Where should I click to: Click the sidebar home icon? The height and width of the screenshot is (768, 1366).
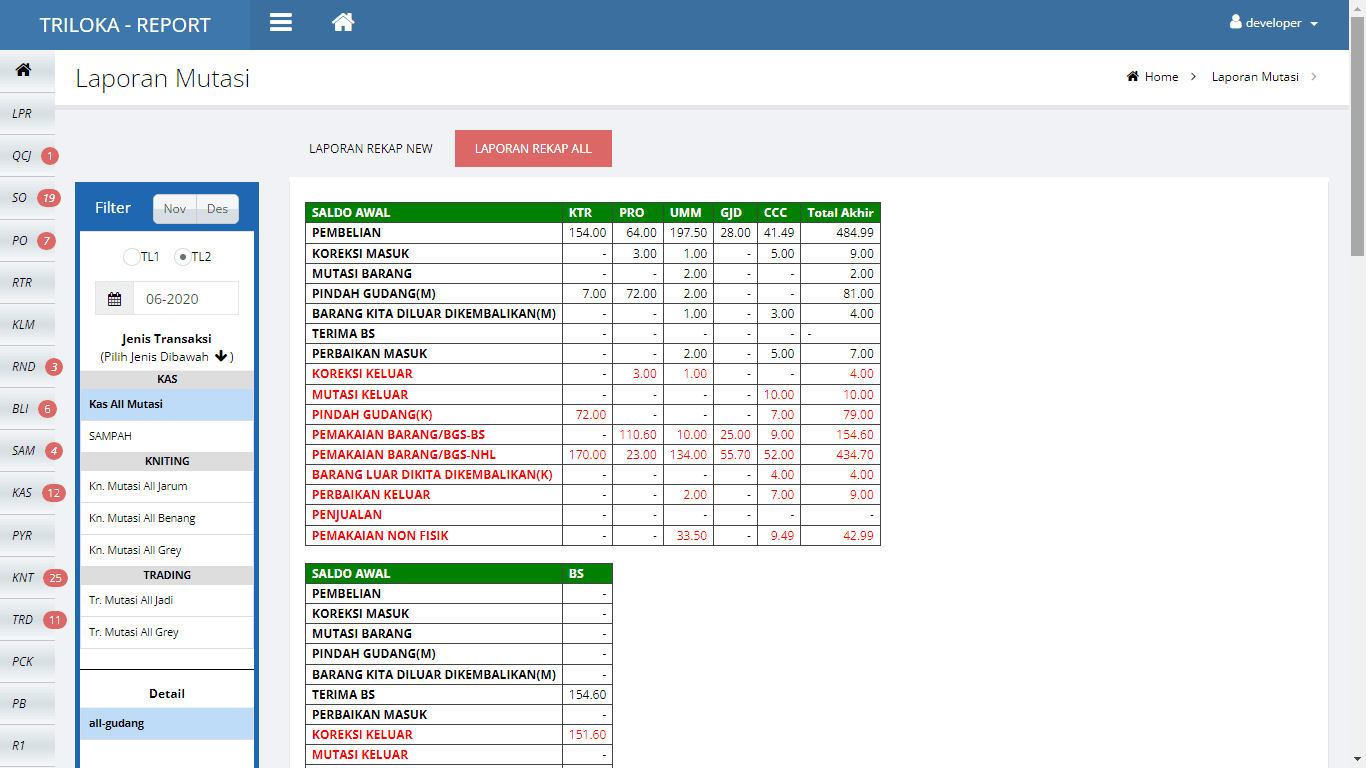(x=23, y=70)
